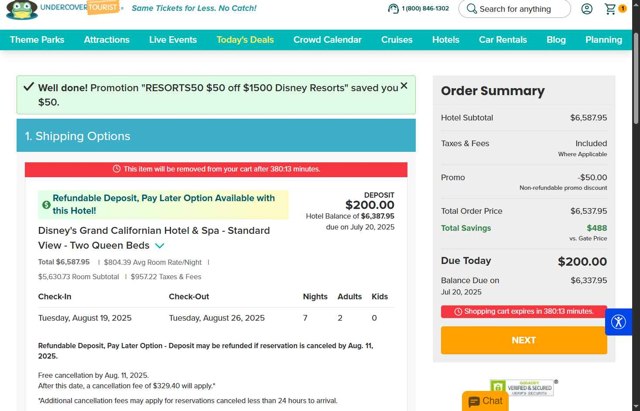The height and width of the screenshot is (411, 640).
Task: Click the Hotel Subtotal $6,587.95 value
Action: 588,118
